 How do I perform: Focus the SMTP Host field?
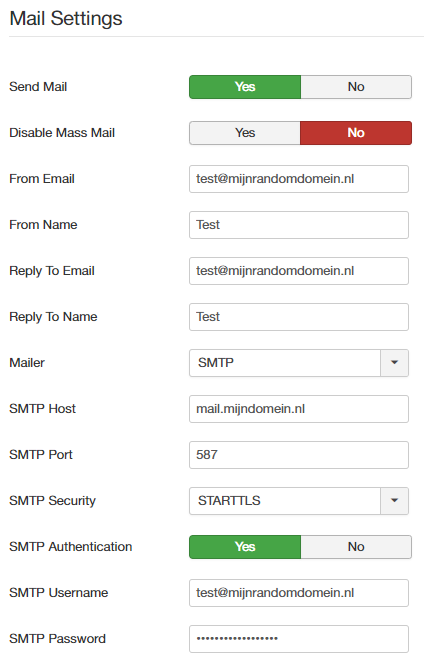[299, 409]
